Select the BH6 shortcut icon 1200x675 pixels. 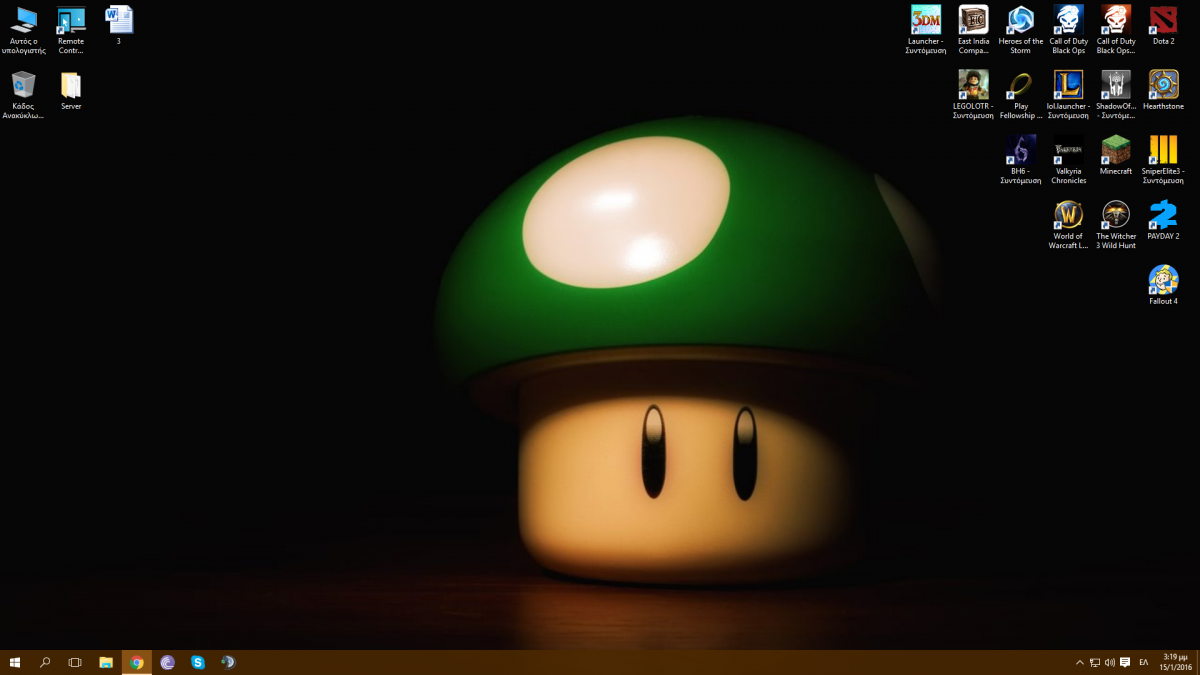(1021, 160)
